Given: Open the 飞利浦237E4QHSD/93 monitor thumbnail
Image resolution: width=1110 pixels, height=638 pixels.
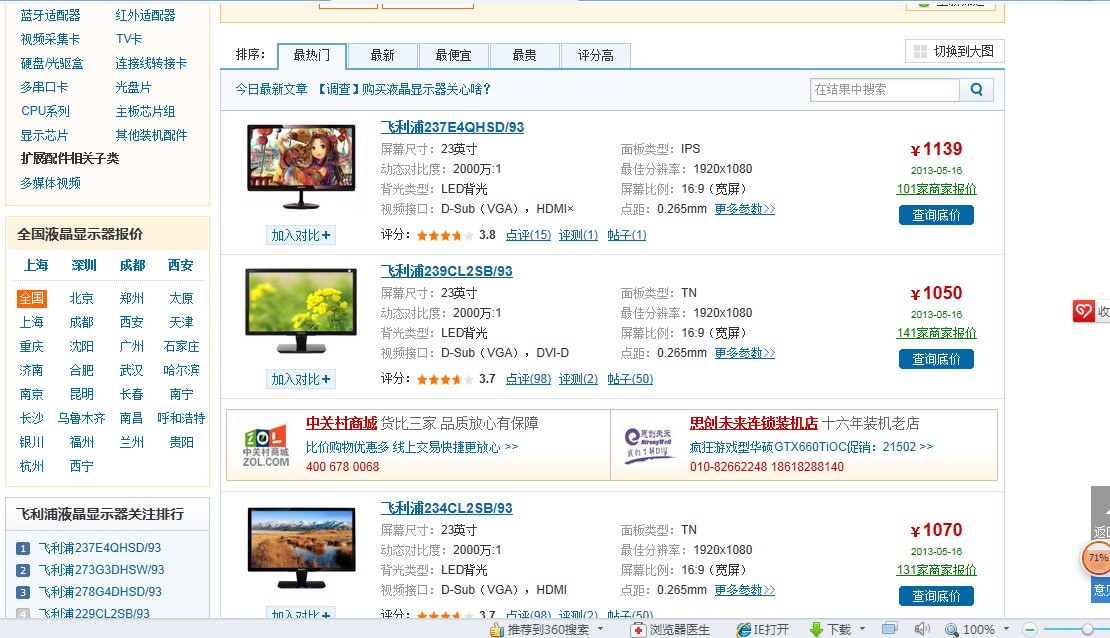Looking at the screenshot, I should [301, 167].
